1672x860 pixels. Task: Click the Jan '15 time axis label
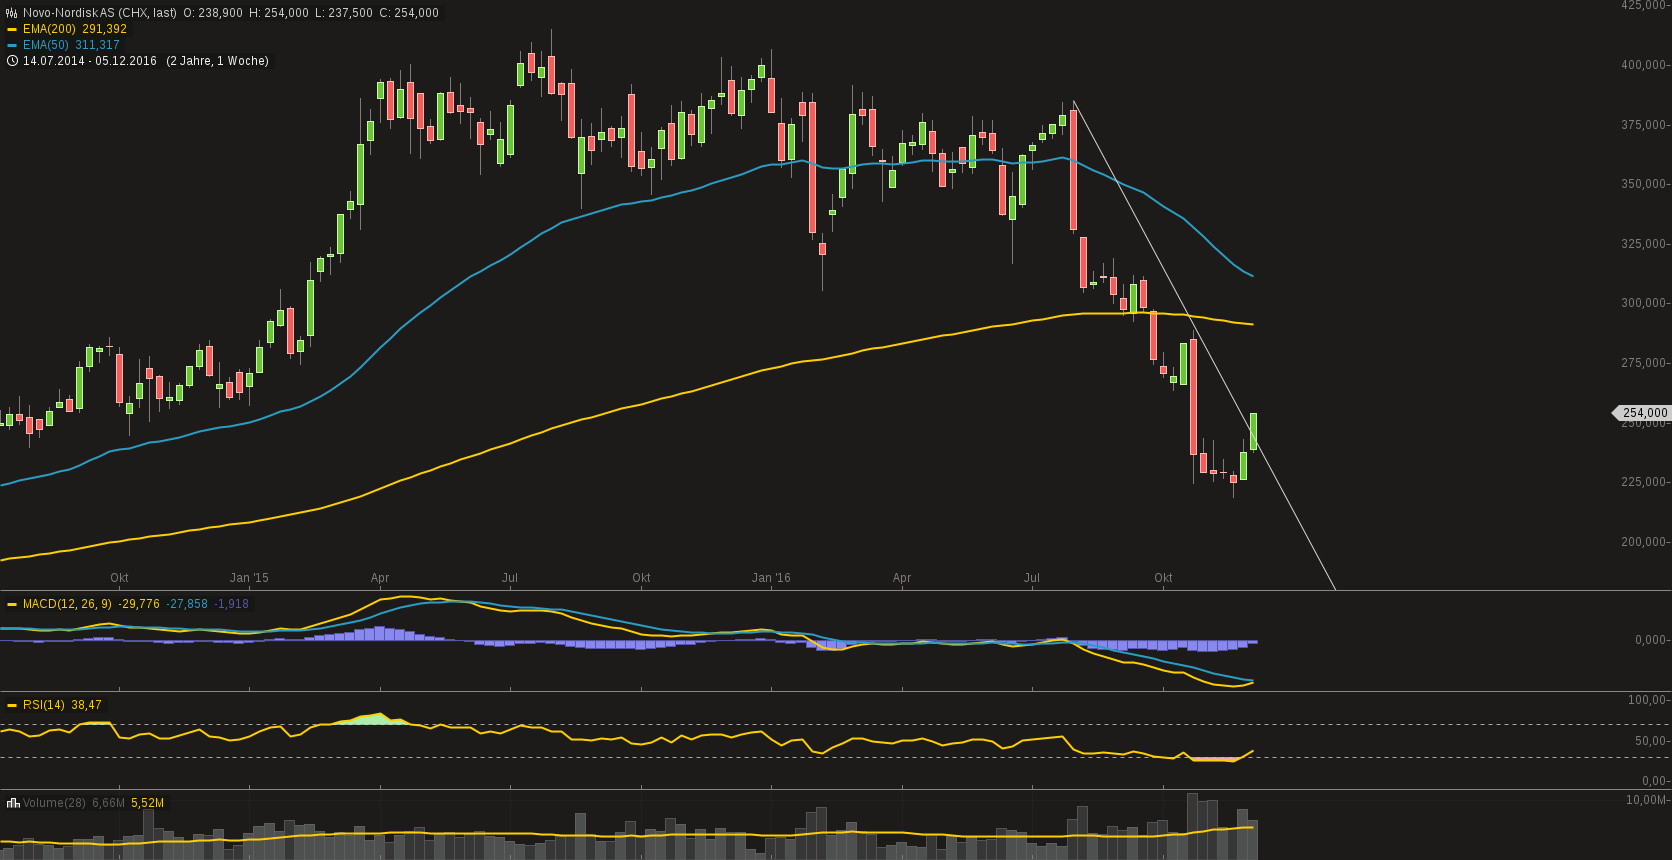249,578
